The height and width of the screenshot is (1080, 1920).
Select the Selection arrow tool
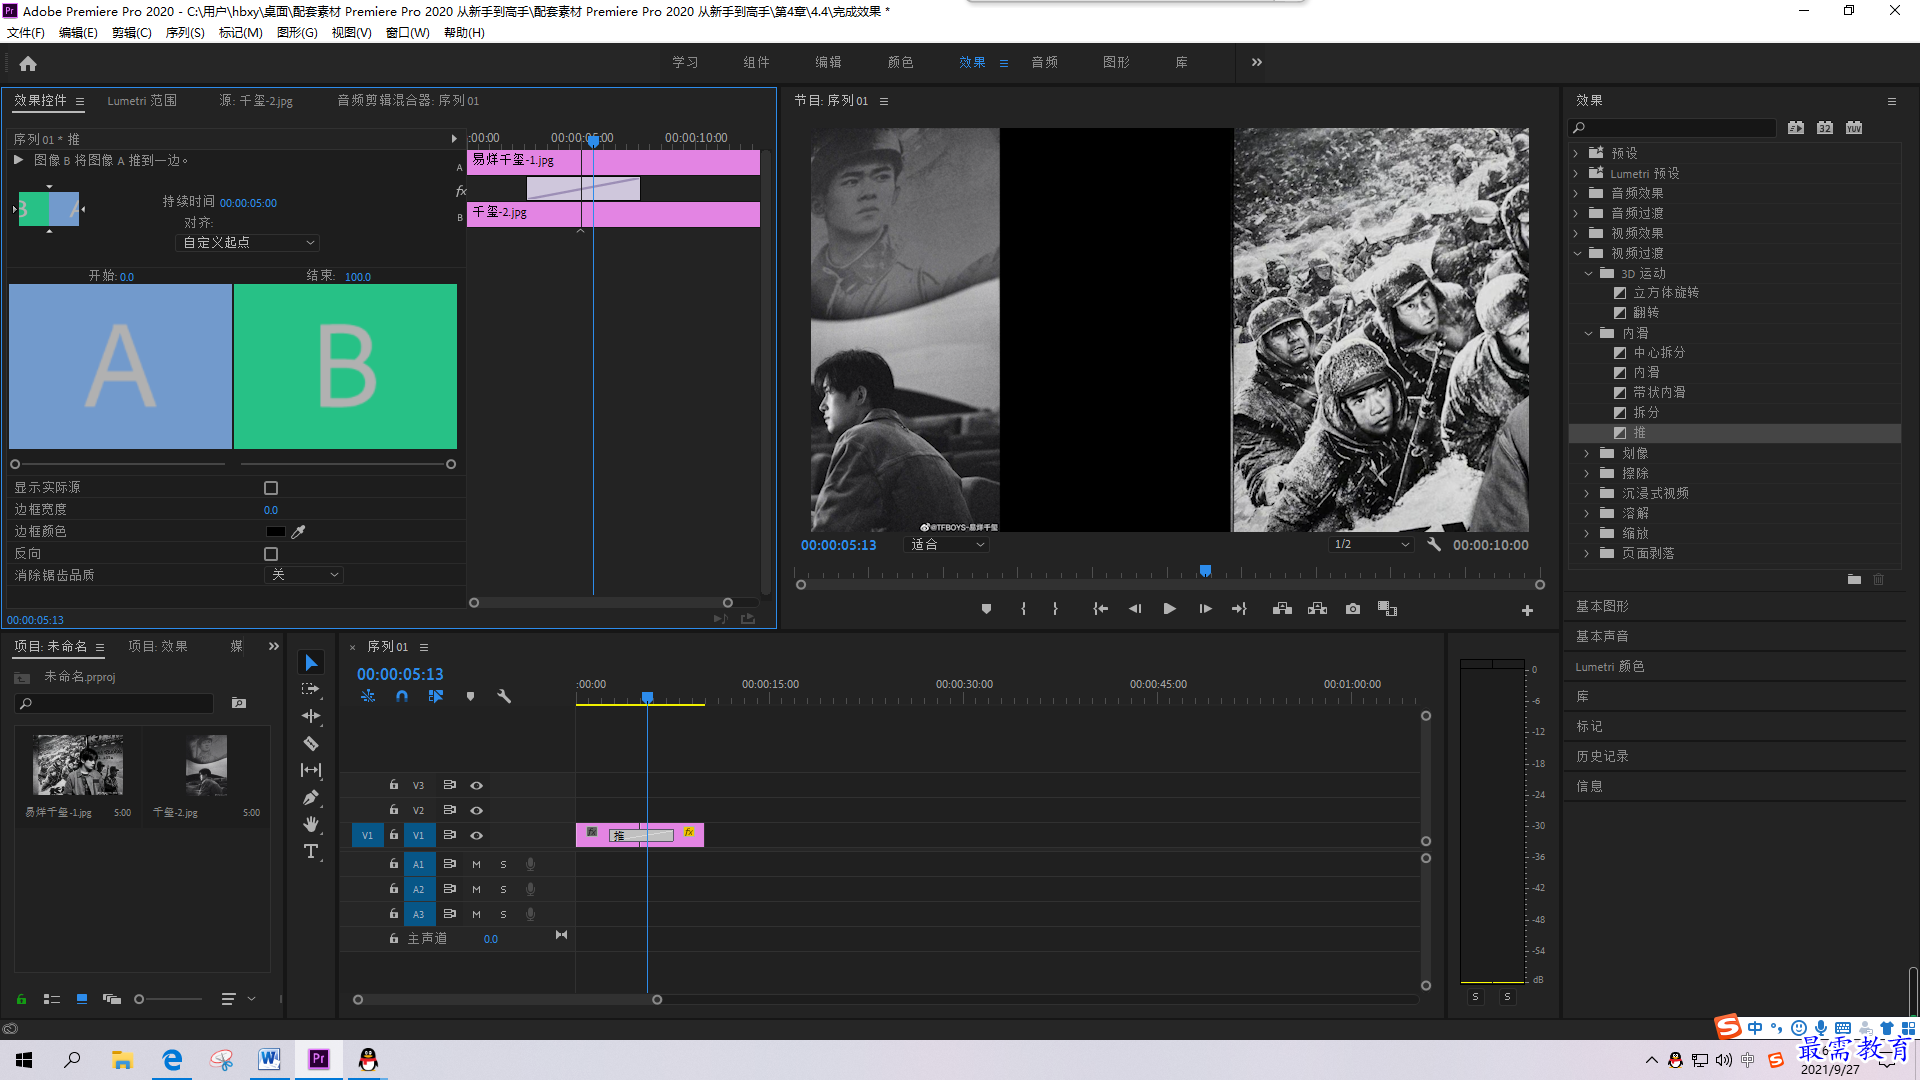311,663
